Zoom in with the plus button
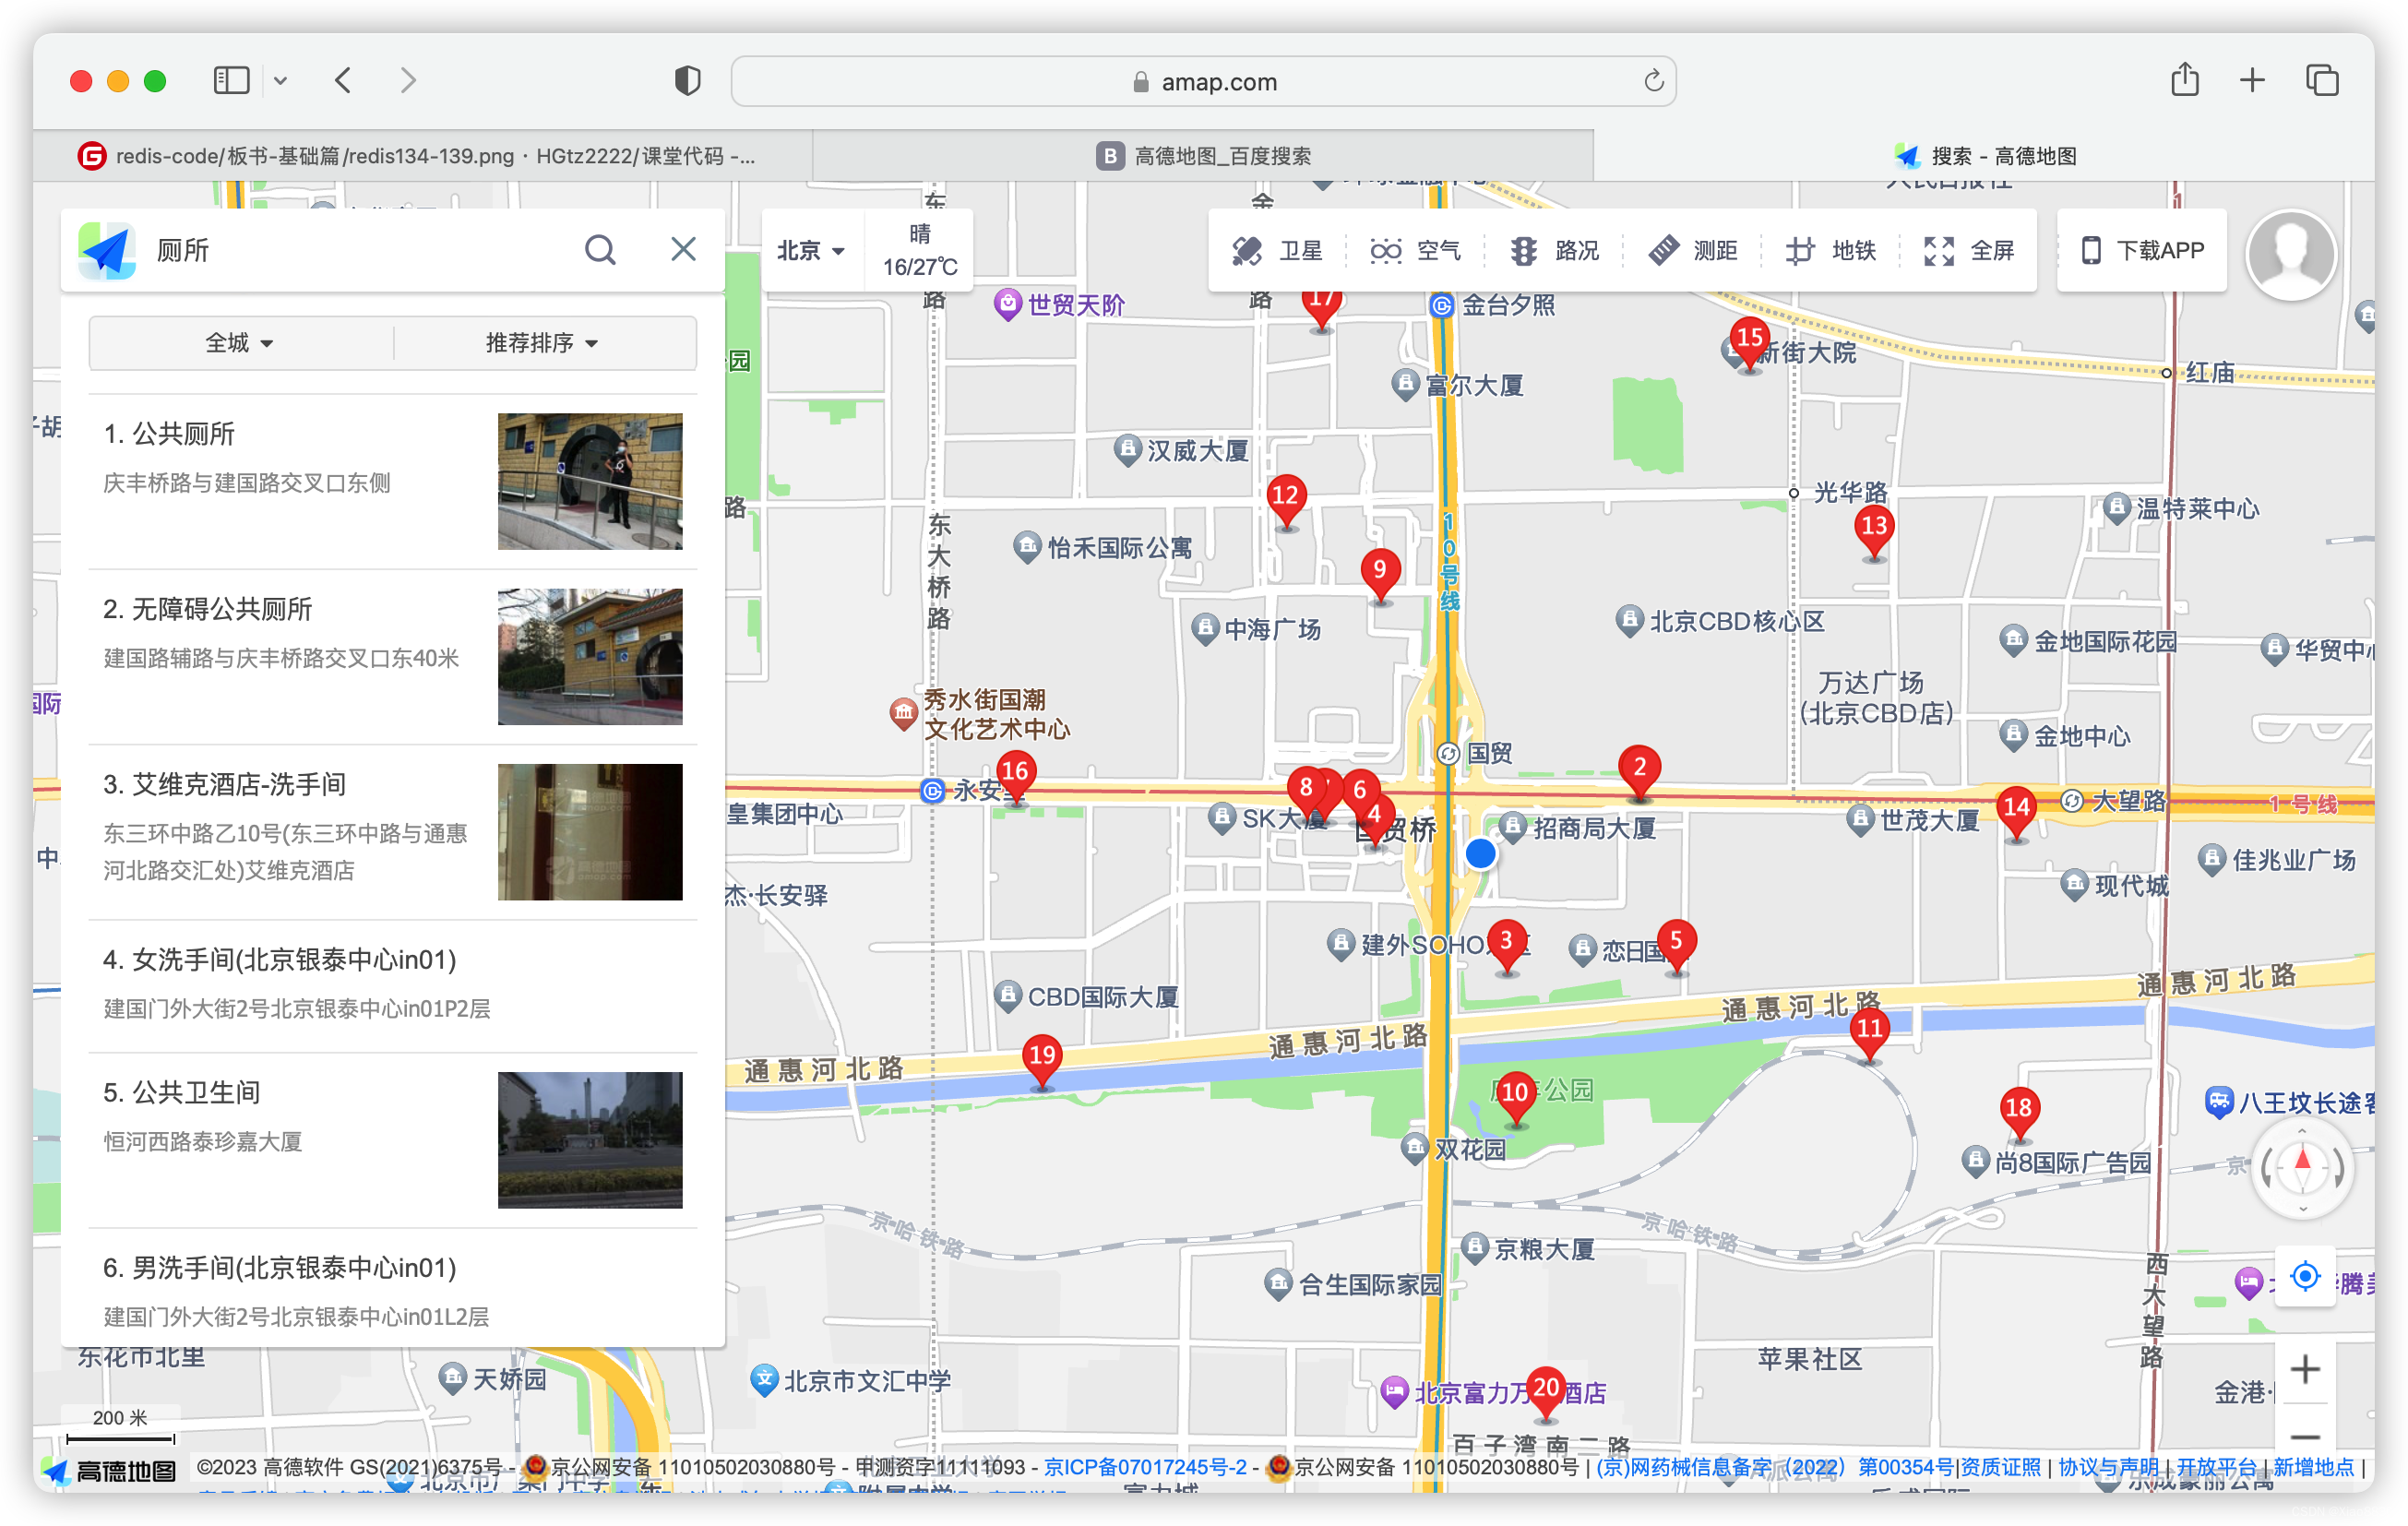2408x1526 pixels. click(x=2304, y=1369)
